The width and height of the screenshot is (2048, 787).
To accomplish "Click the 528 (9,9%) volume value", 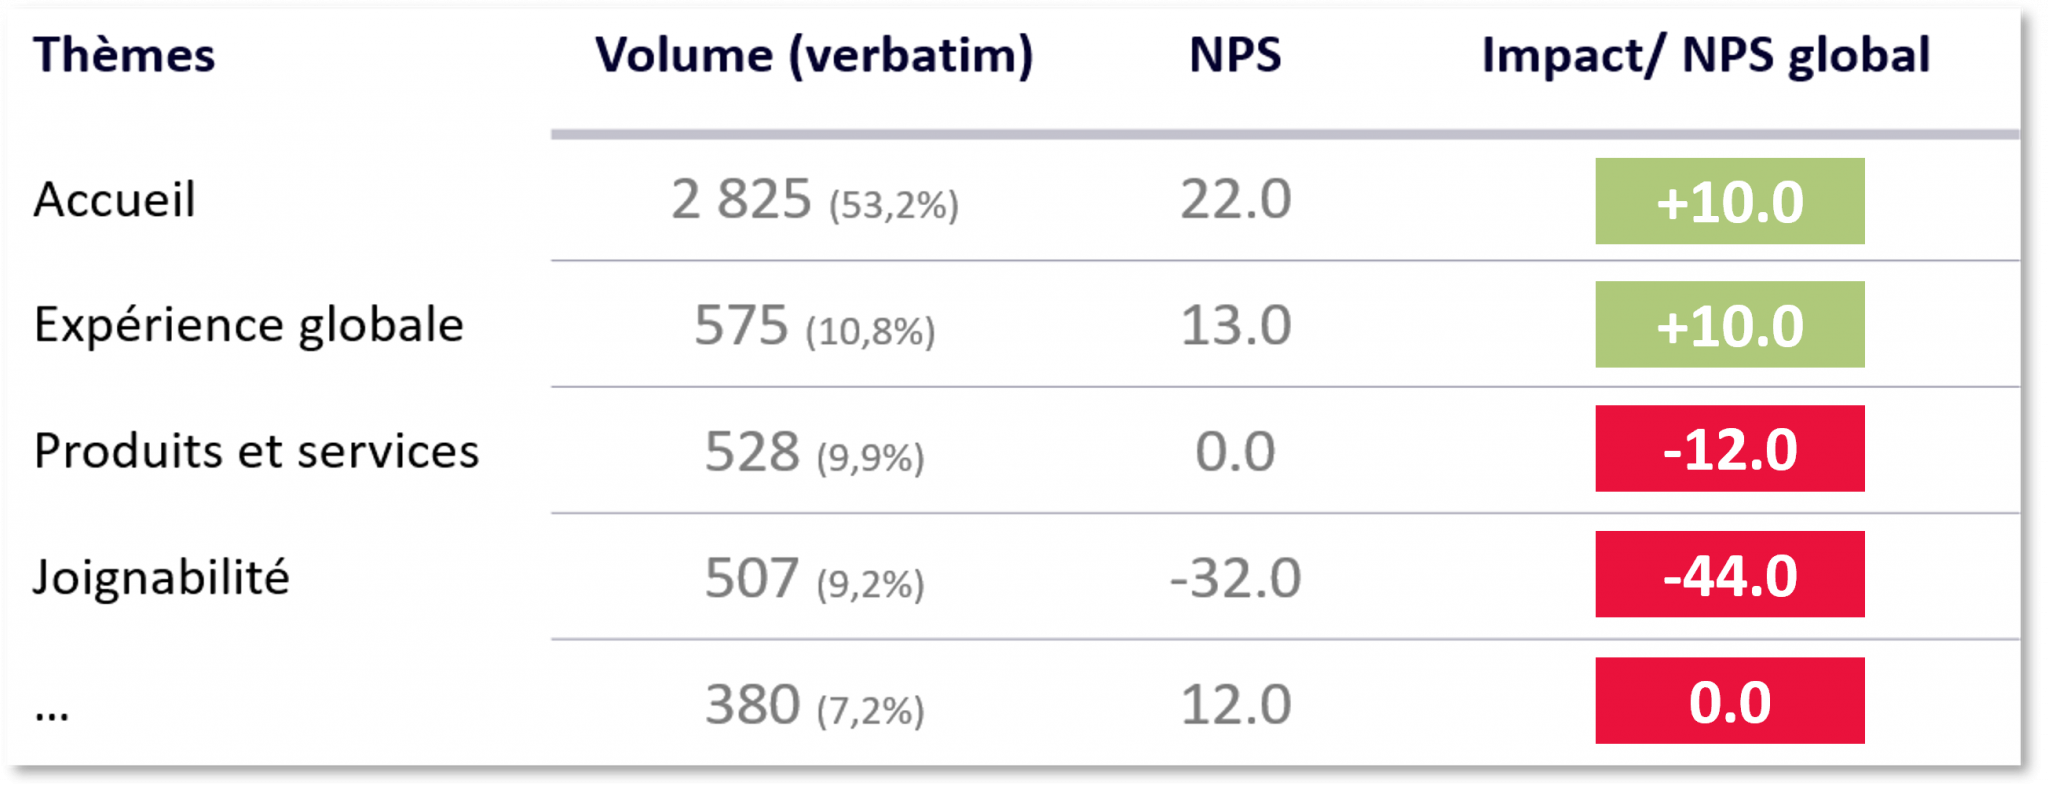I will coord(814,452).
